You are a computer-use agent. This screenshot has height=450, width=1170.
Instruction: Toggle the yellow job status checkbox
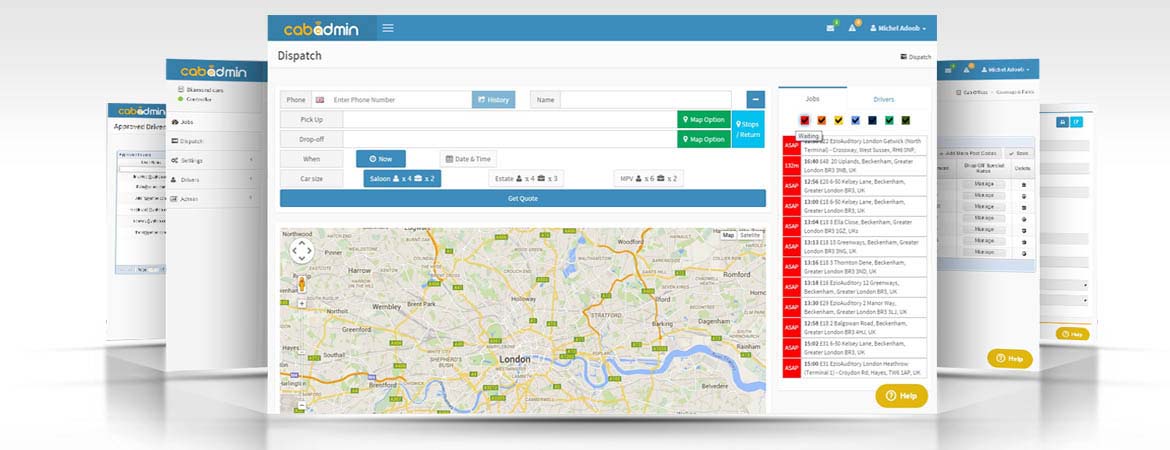pyautogui.click(x=839, y=120)
